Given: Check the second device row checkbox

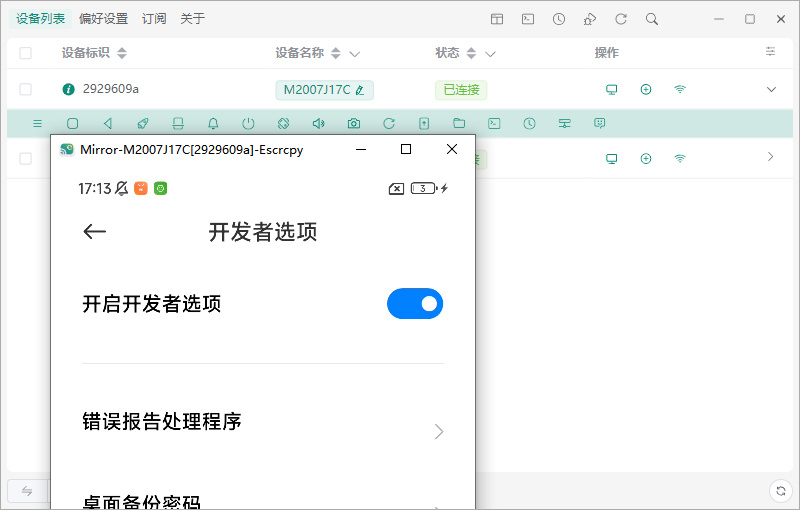Looking at the screenshot, I should point(26,159).
